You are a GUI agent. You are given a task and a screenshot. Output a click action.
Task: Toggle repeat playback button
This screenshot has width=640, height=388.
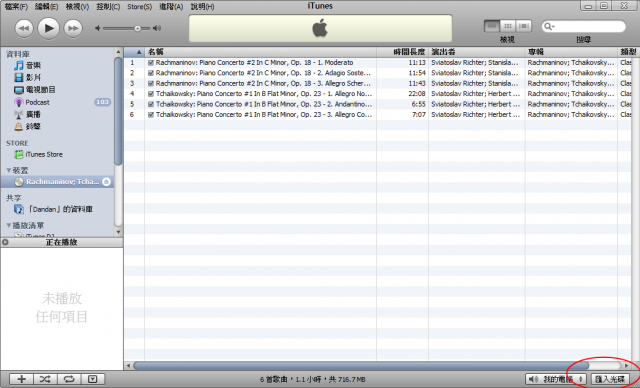pyautogui.click(x=69, y=379)
